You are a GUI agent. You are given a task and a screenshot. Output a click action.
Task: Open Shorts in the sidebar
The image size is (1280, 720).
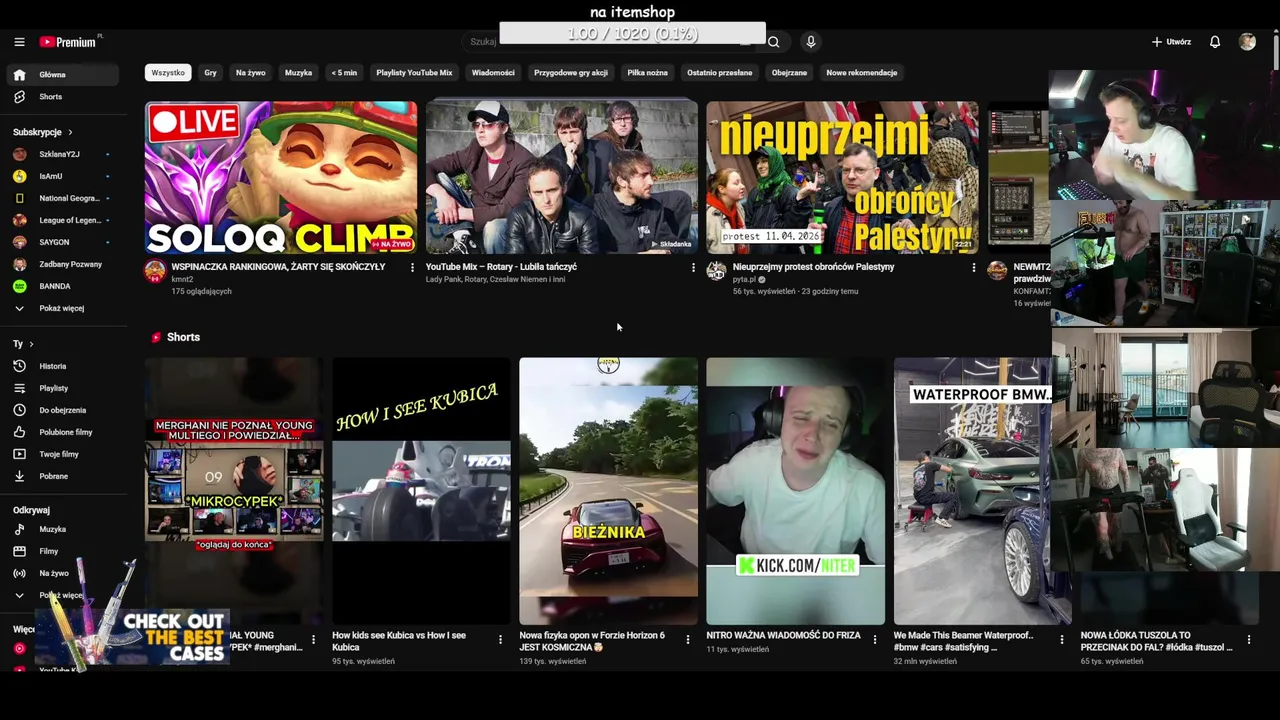(63, 97)
